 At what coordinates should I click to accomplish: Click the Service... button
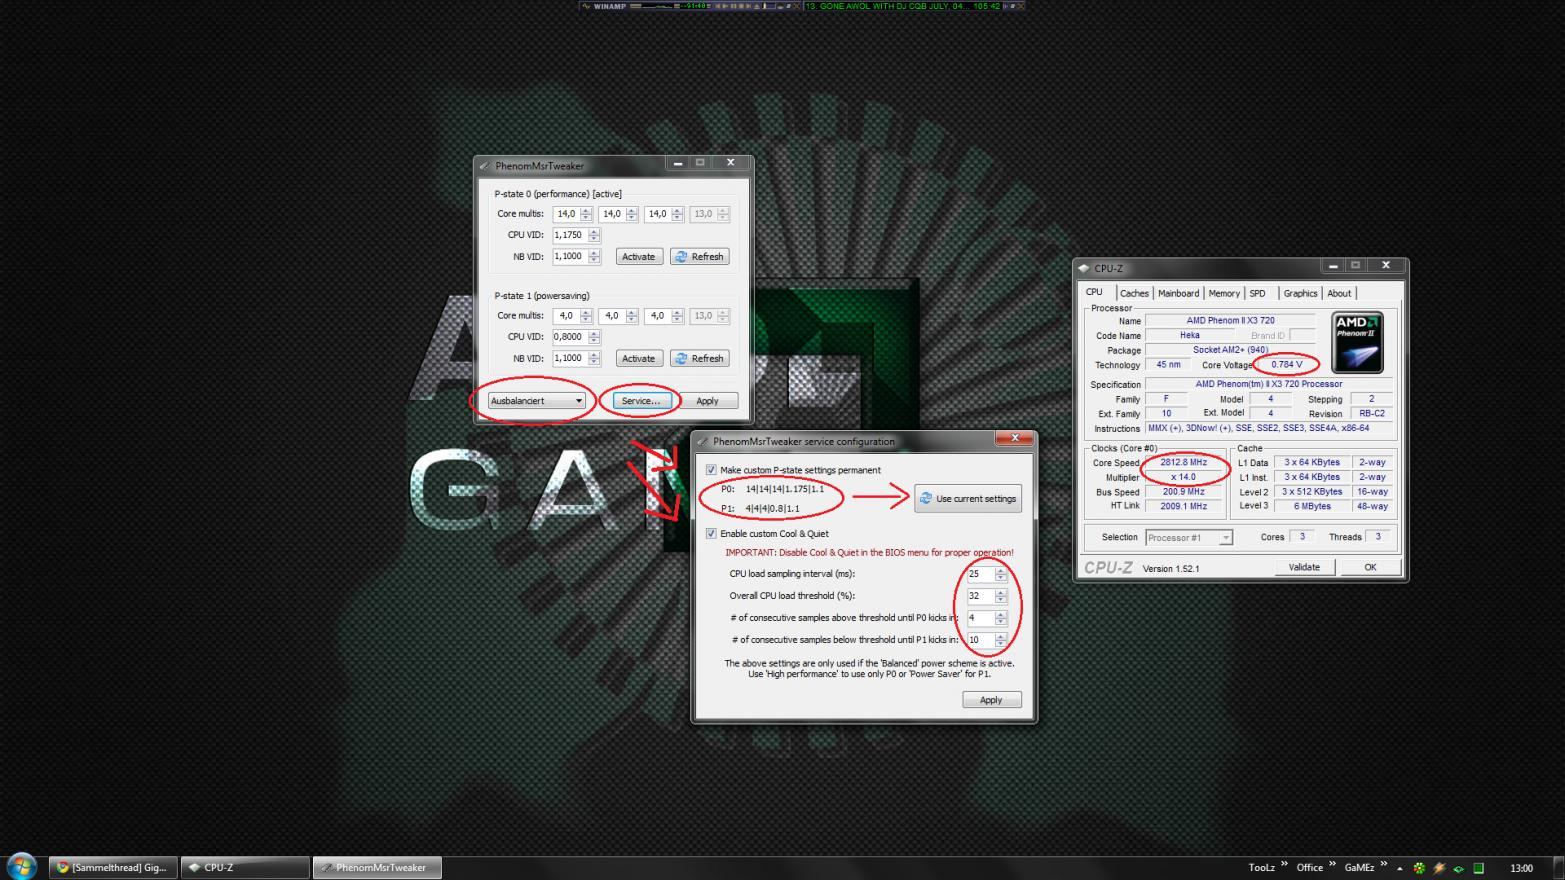click(641, 401)
